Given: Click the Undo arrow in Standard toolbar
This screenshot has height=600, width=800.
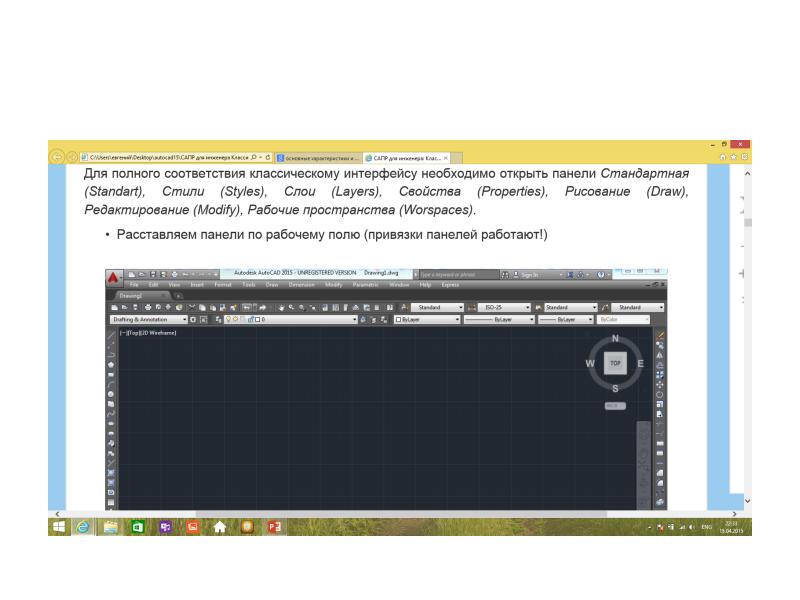Looking at the screenshot, I should point(247,307).
